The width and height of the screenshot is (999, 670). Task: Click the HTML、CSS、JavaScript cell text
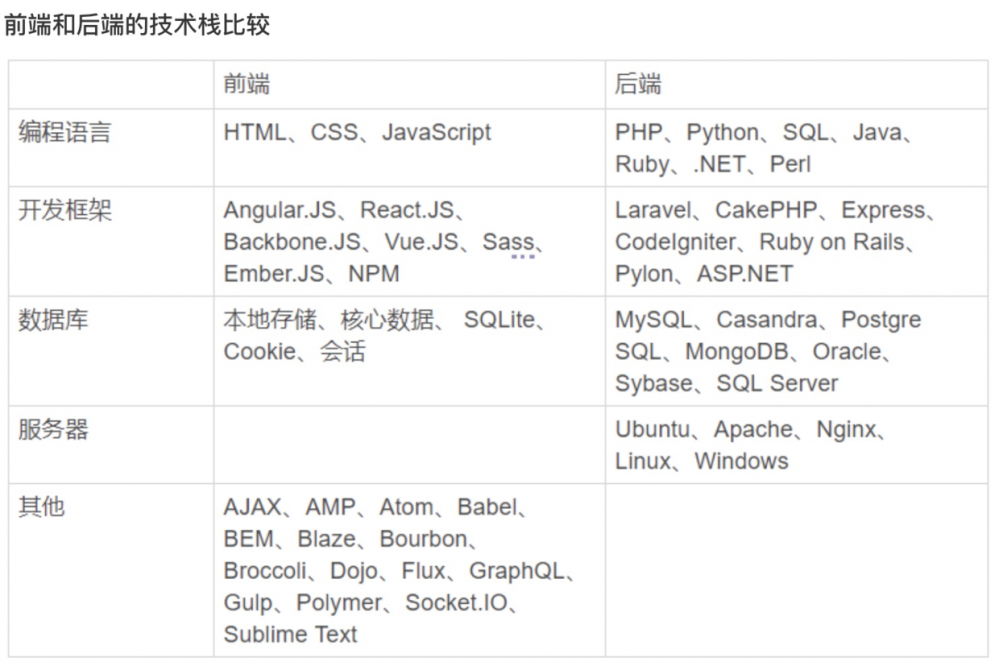(x=357, y=132)
